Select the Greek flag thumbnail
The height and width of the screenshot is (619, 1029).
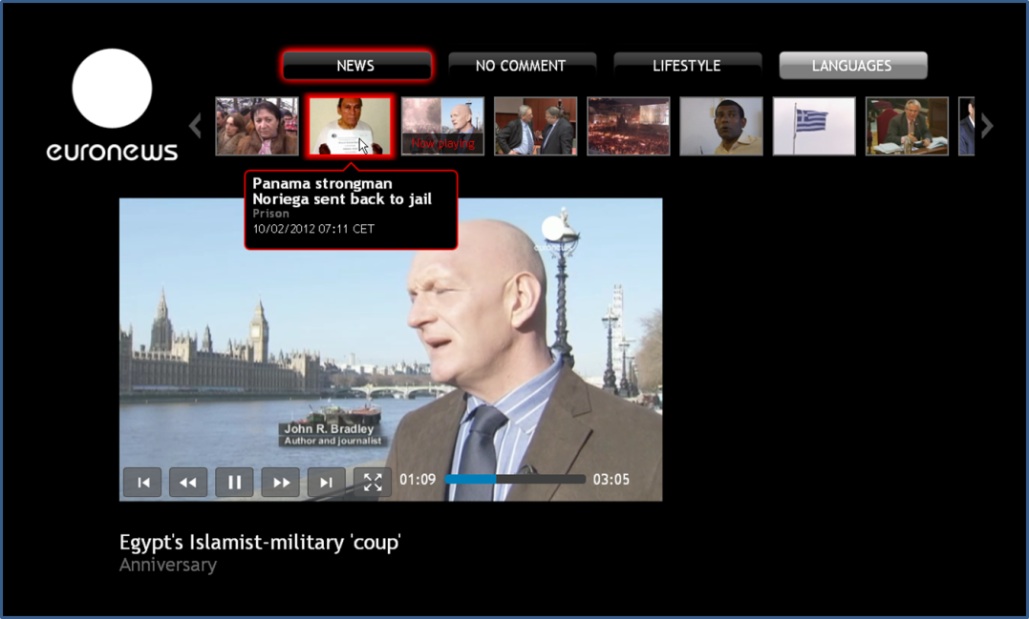(x=813, y=126)
